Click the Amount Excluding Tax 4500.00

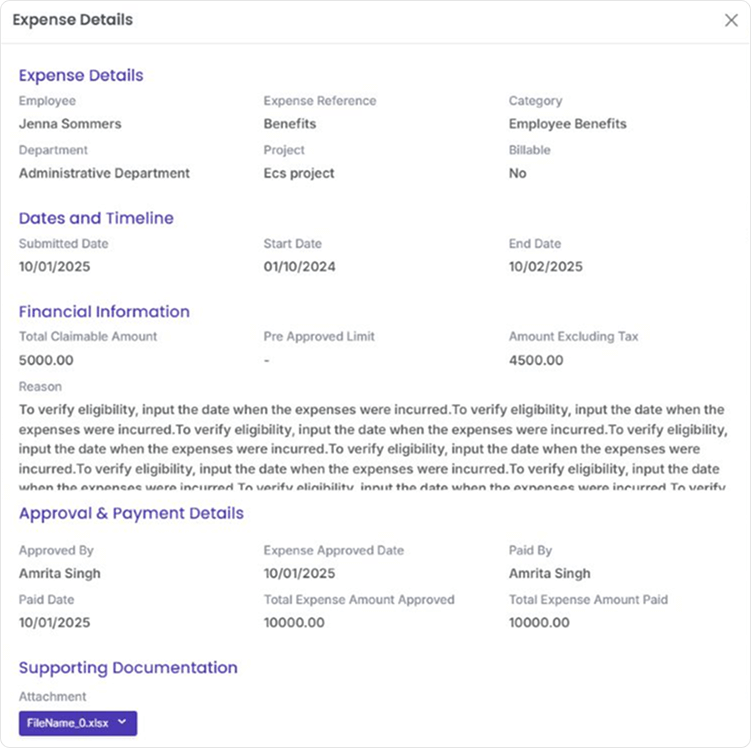click(535, 360)
